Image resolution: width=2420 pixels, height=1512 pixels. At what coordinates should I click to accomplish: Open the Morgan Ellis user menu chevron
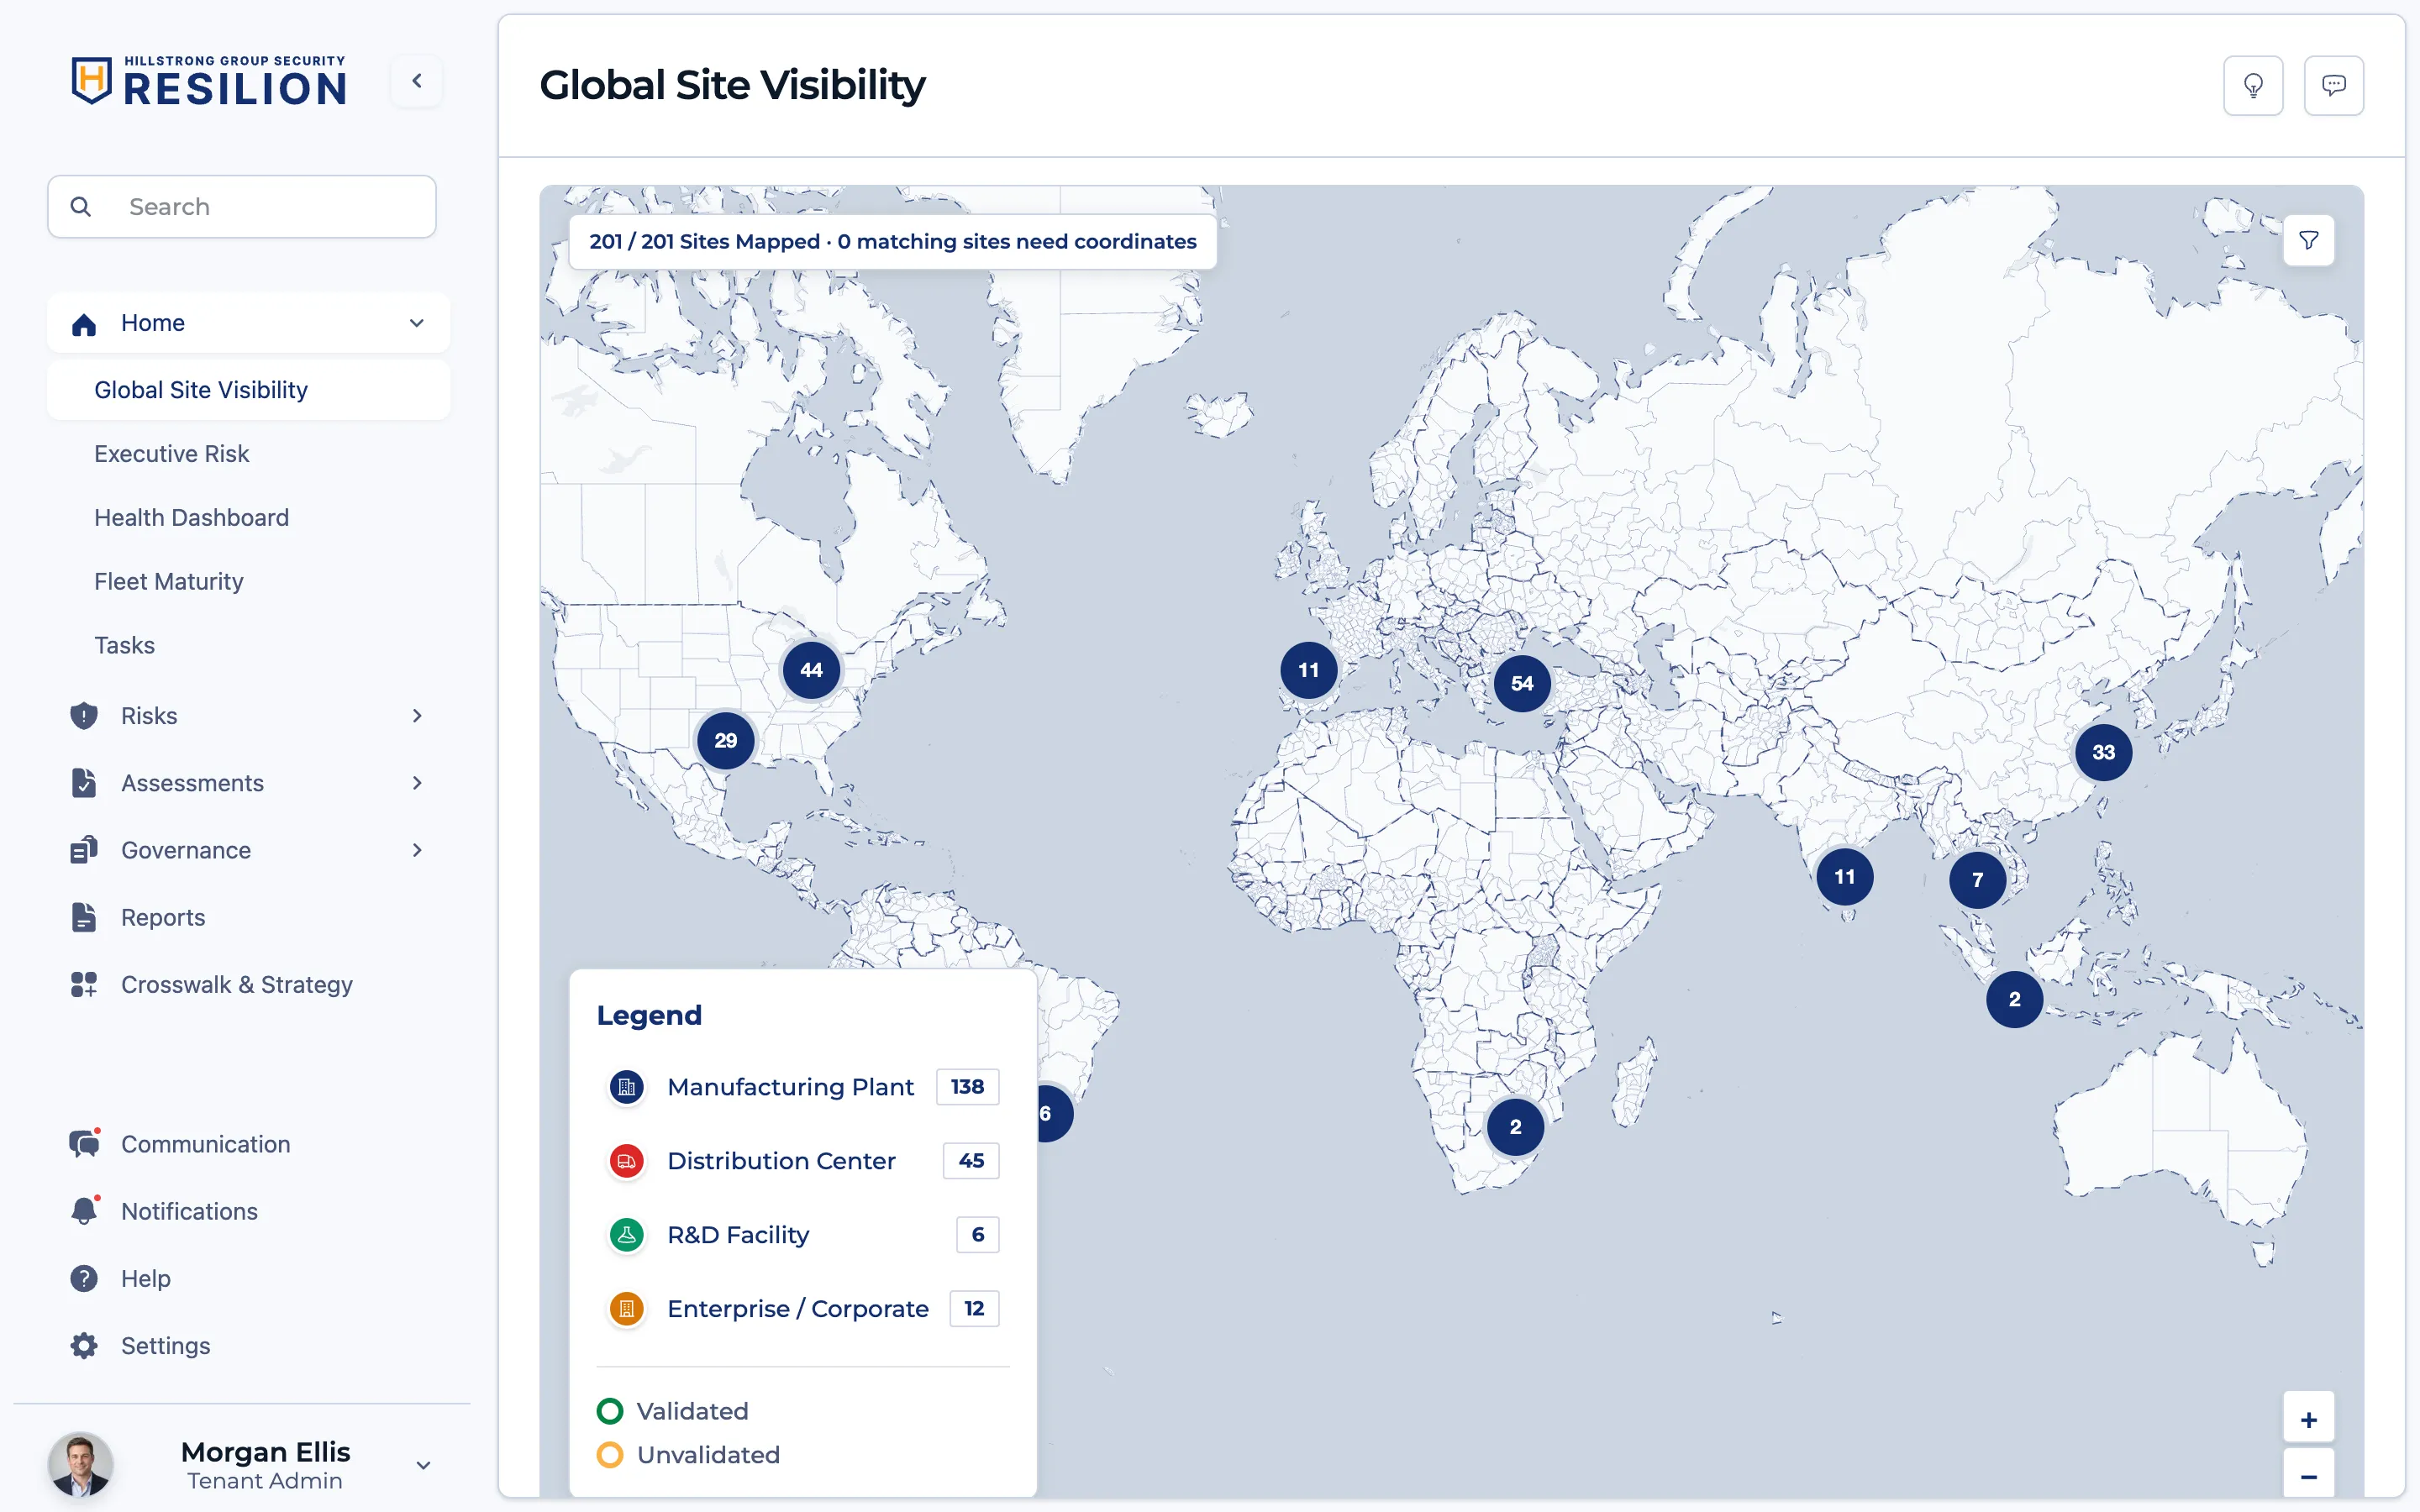pyautogui.click(x=423, y=1465)
